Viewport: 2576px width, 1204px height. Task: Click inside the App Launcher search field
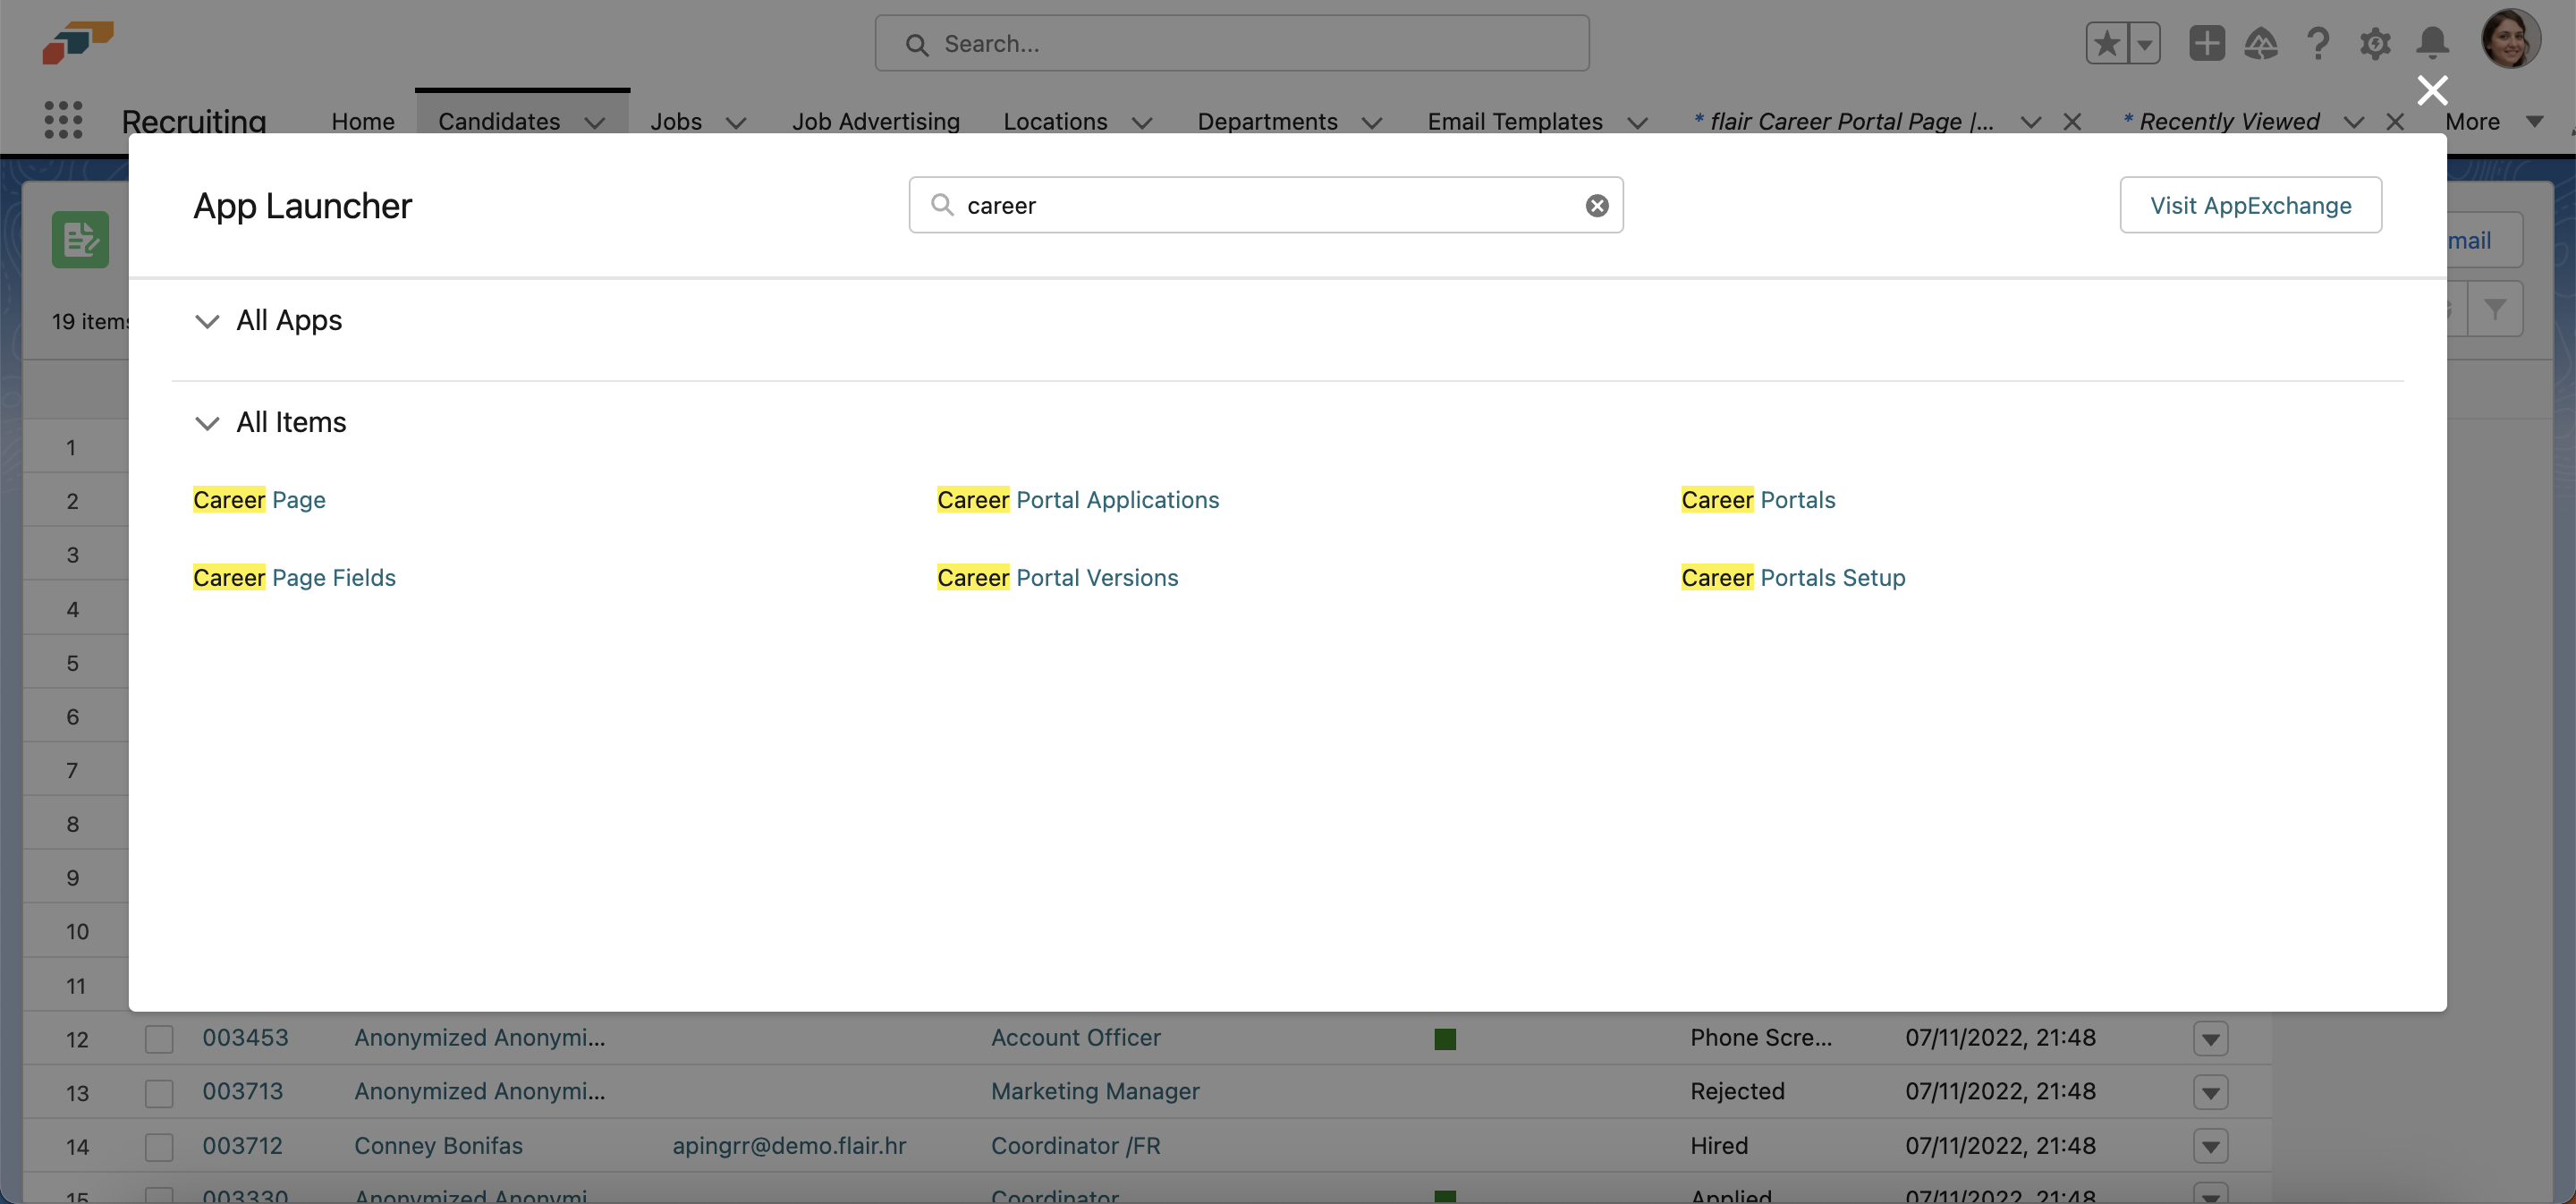coord(1260,206)
